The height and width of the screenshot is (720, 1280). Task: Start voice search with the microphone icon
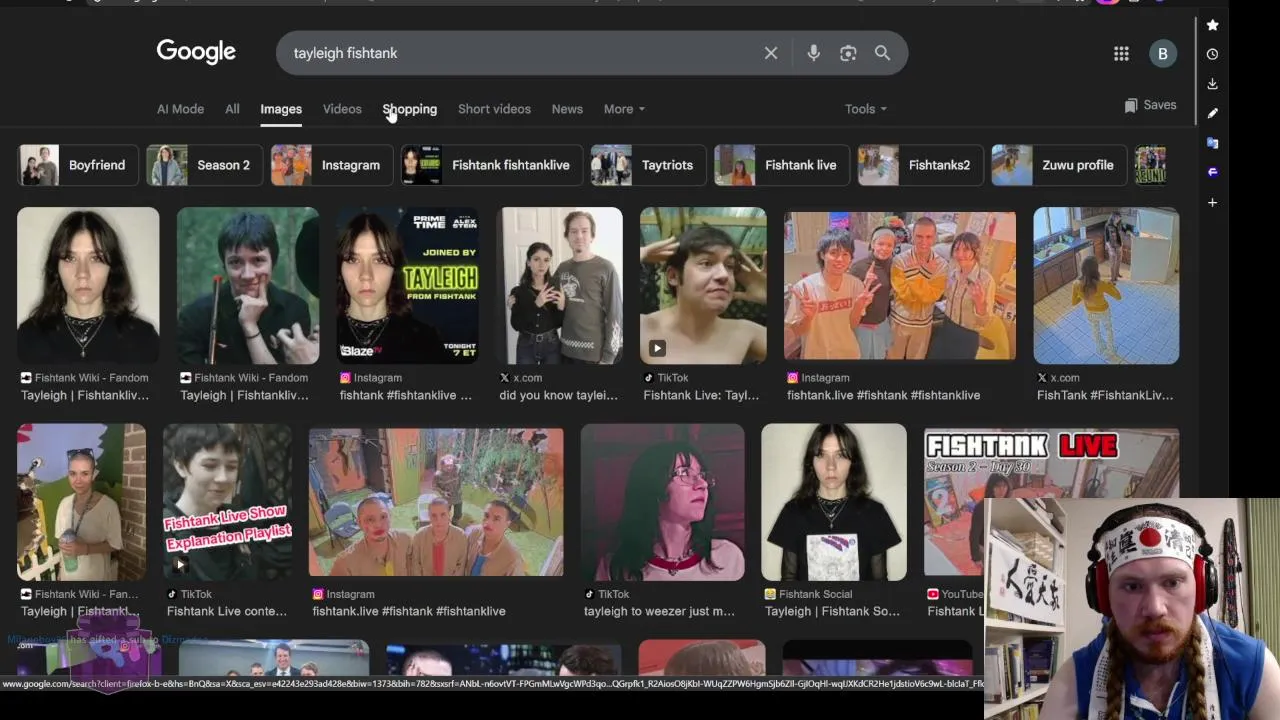(x=813, y=53)
